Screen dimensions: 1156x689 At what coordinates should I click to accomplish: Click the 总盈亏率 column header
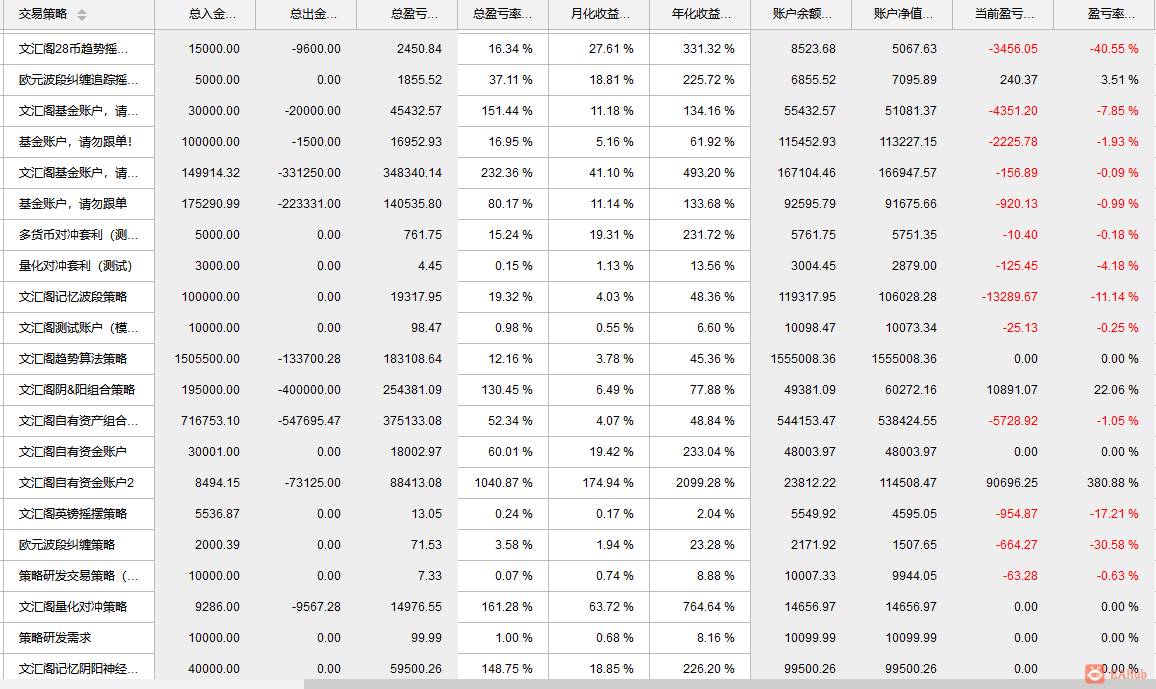[x=497, y=15]
